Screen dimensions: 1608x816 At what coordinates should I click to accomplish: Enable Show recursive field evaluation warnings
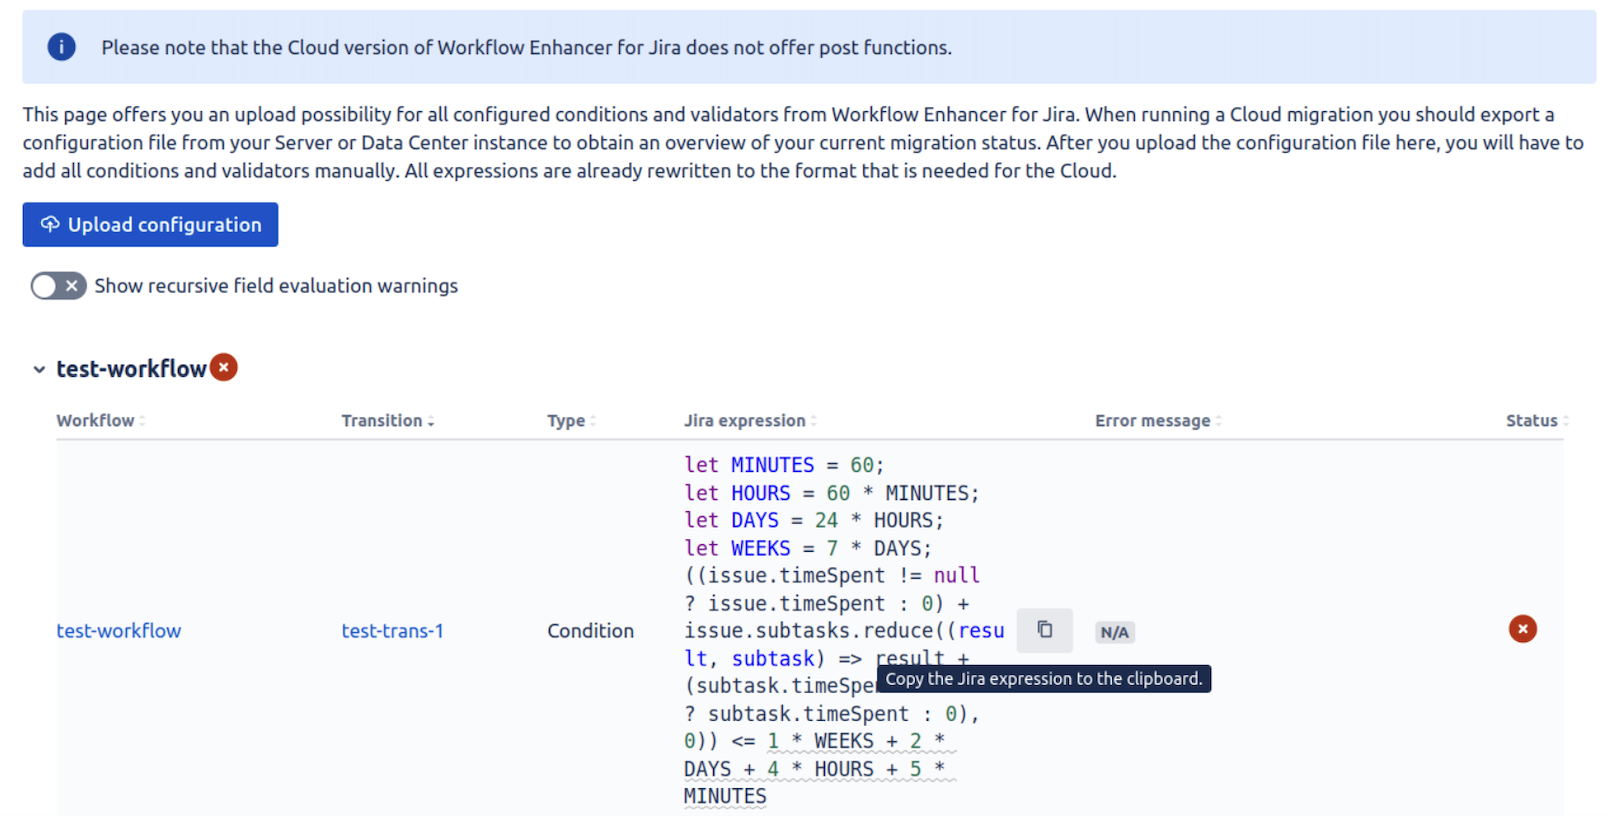click(x=58, y=286)
